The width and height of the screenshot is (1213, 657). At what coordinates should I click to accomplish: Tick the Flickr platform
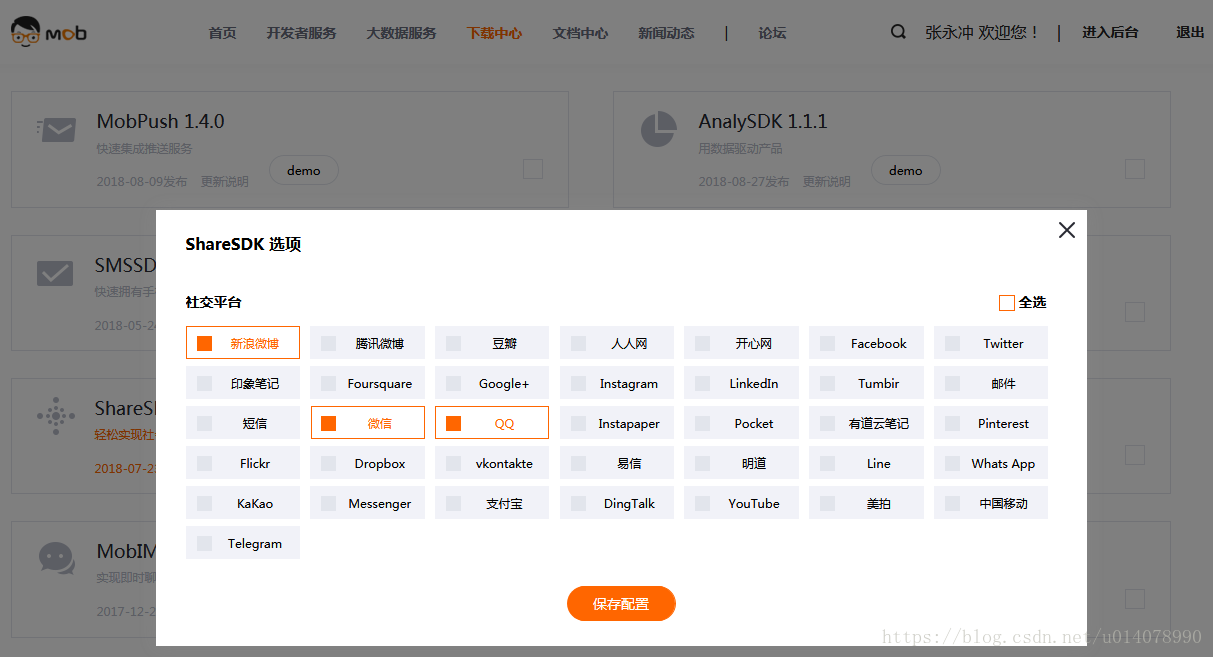(x=243, y=463)
